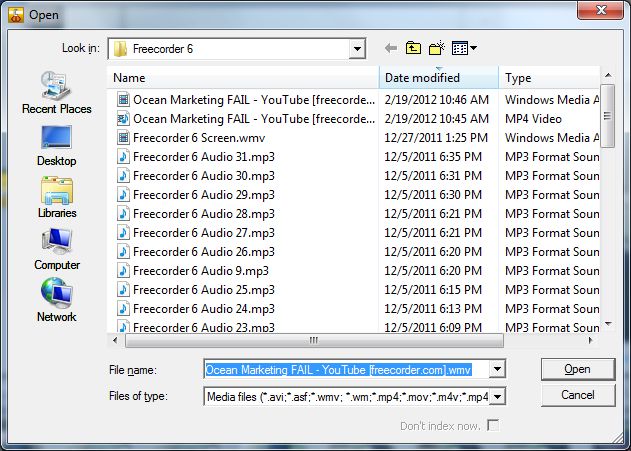Select Freecorder 6 Audio 27.mp3 name
631x451 pixels.
pos(204,233)
